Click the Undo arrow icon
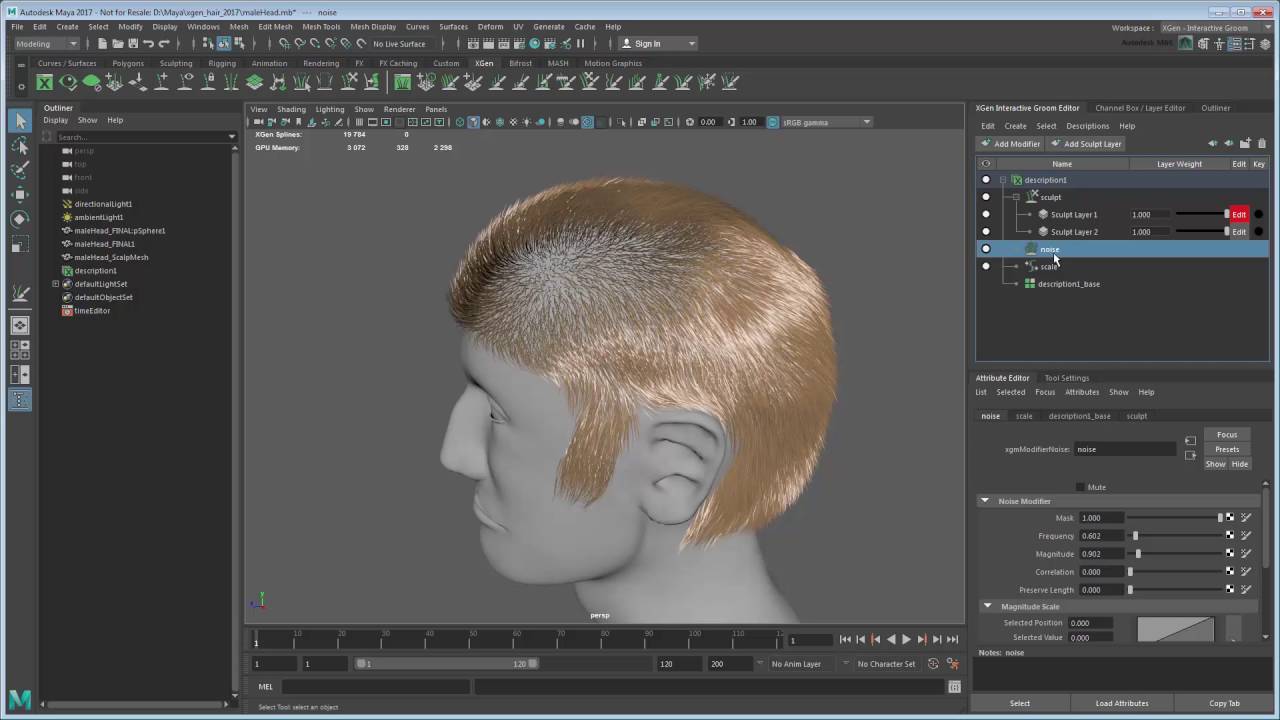 (x=148, y=44)
